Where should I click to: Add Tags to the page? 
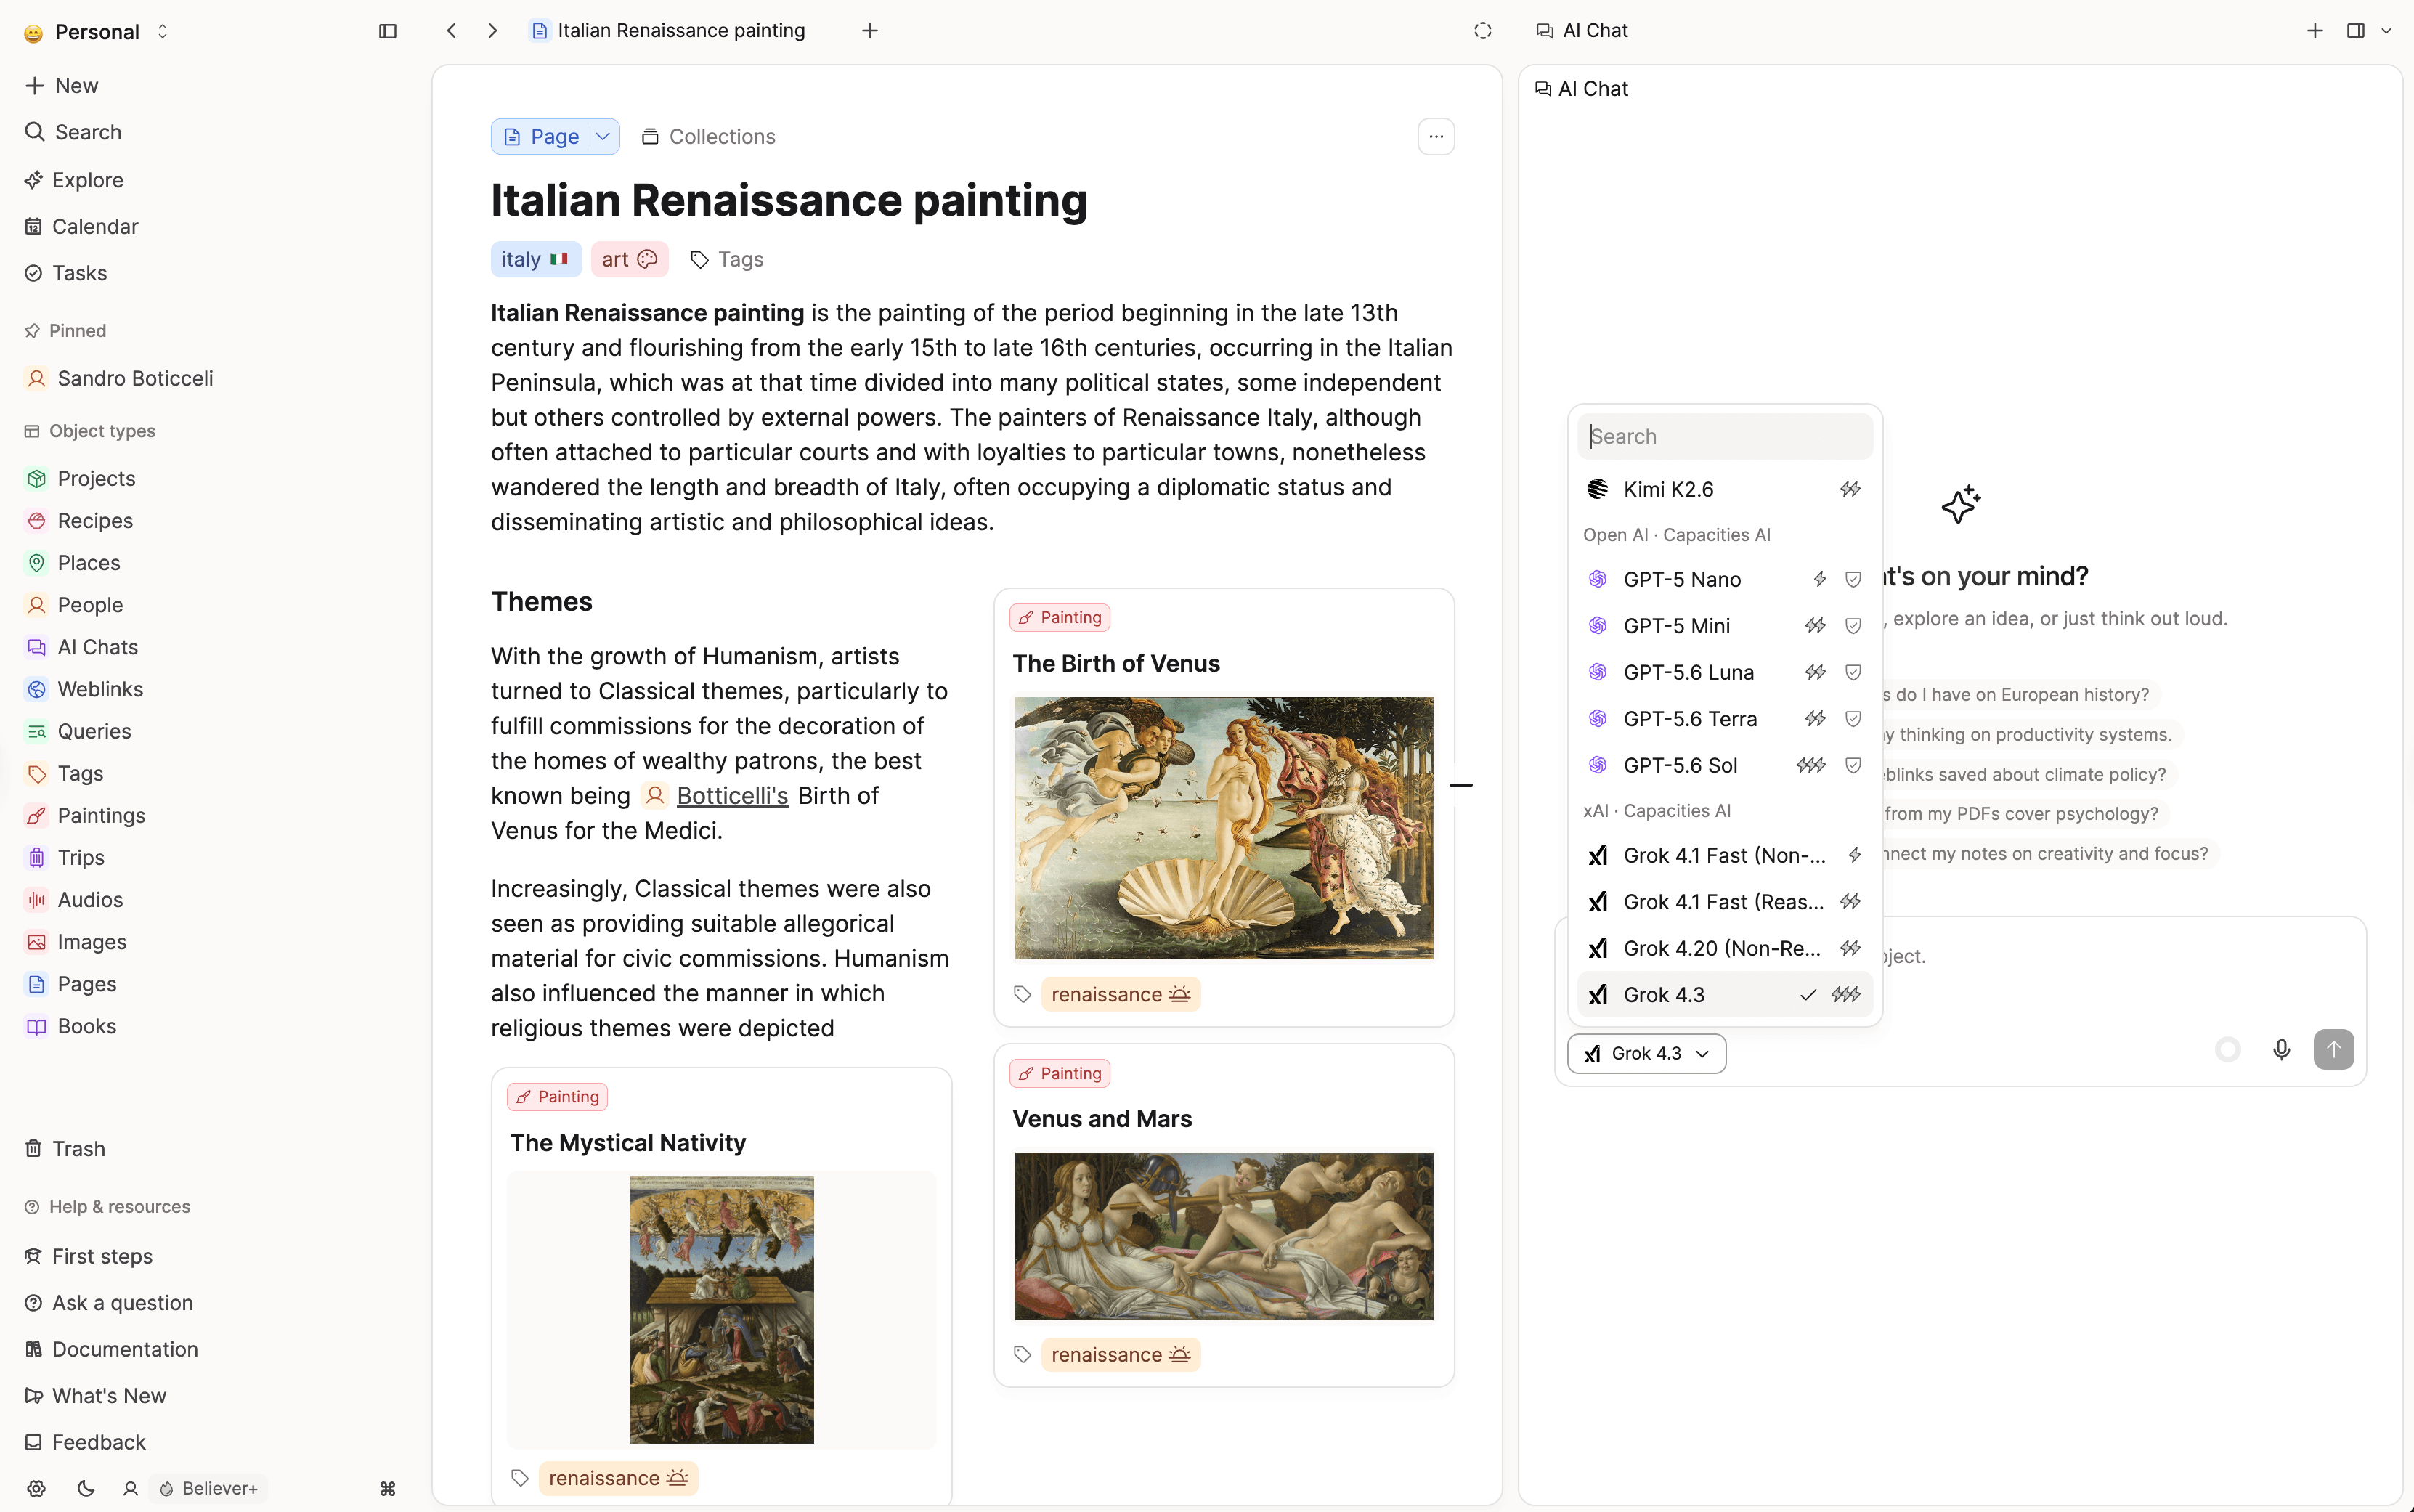[x=727, y=260]
